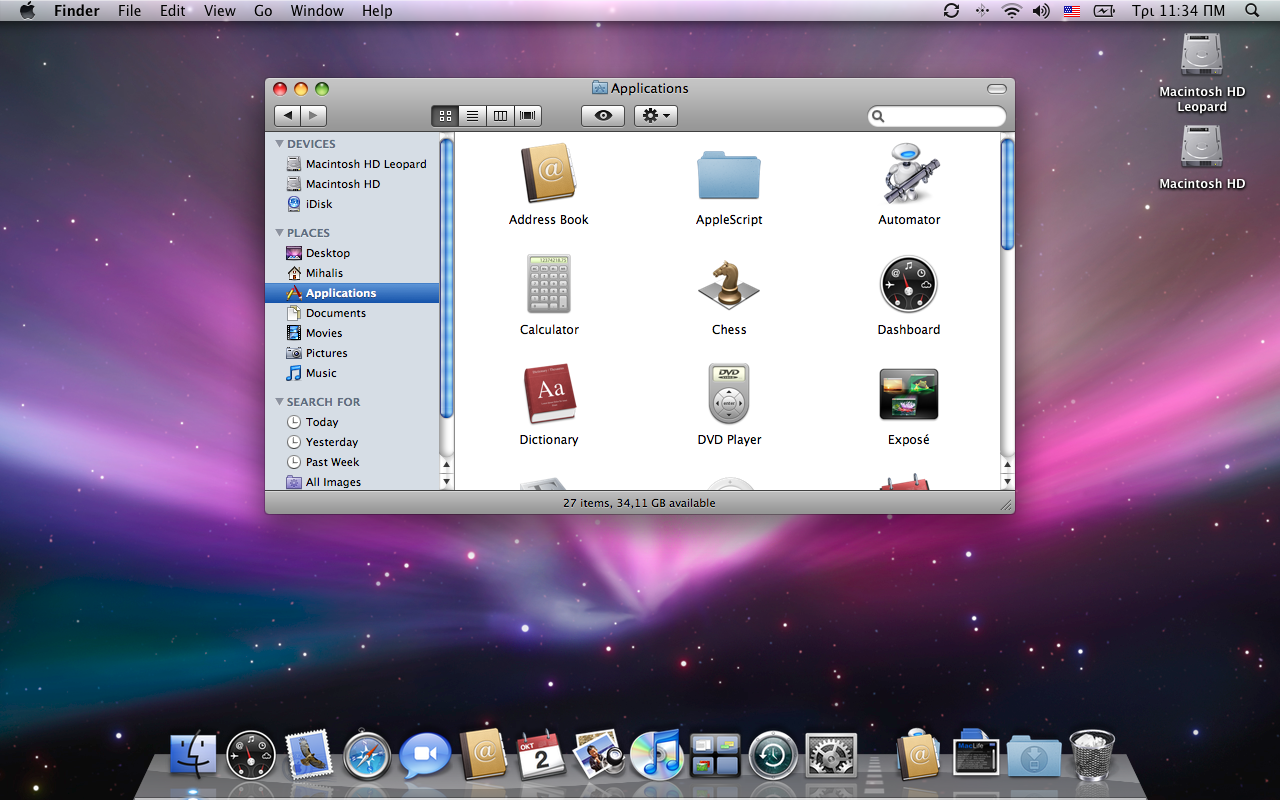Collapse the SEARCH FOR sidebar section
Screen dimensions: 1280x800
pos(280,402)
